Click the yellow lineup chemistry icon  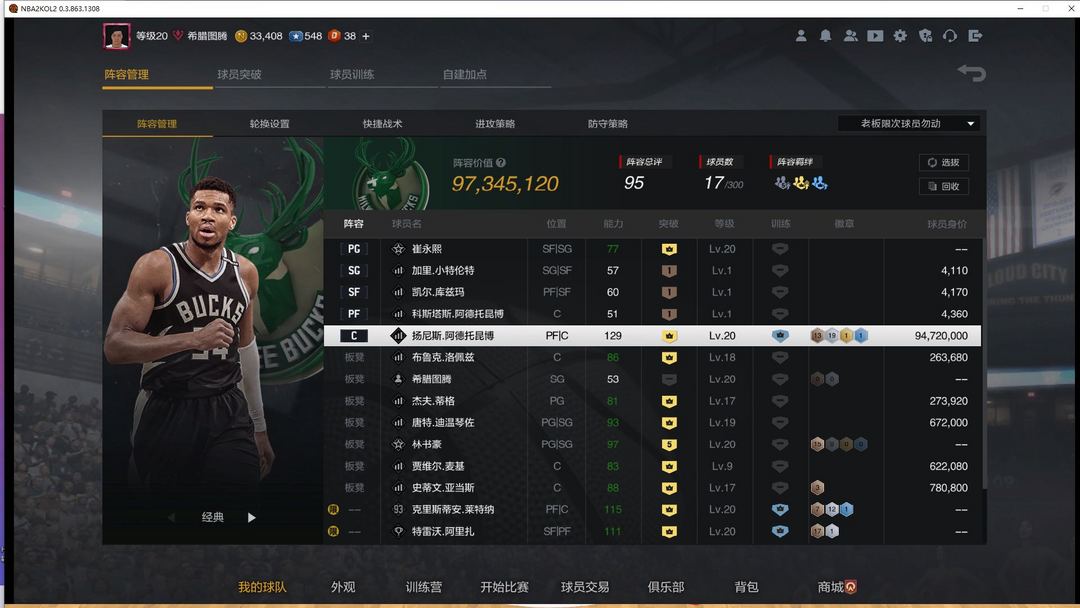[800, 183]
